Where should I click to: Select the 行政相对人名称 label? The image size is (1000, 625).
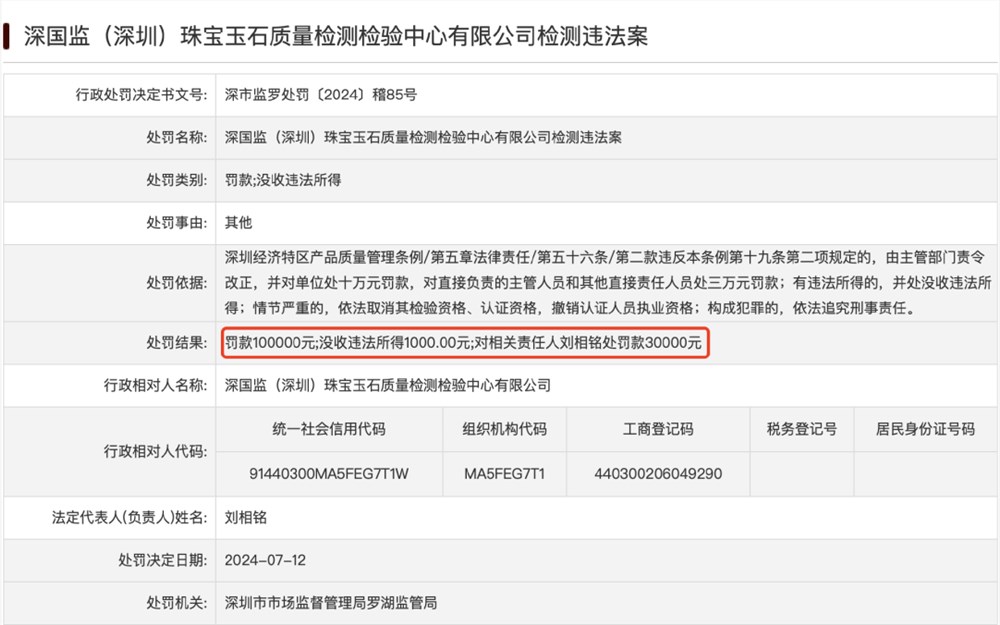[156, 386]
